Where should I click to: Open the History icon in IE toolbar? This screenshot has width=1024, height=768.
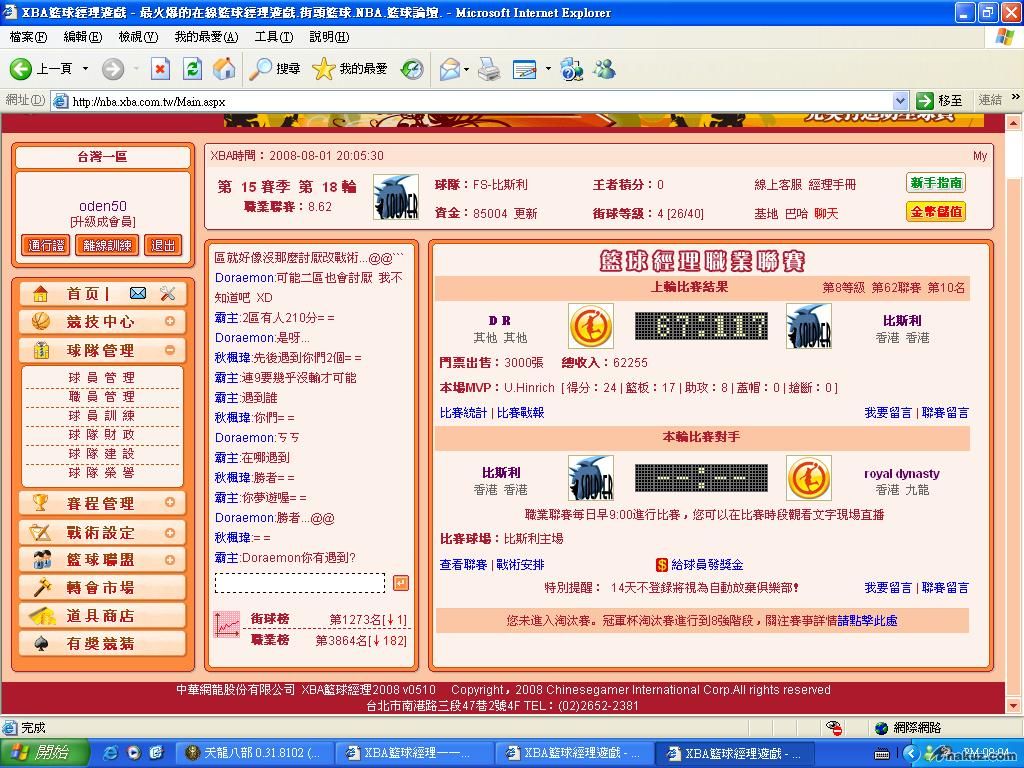pos(412,69)
